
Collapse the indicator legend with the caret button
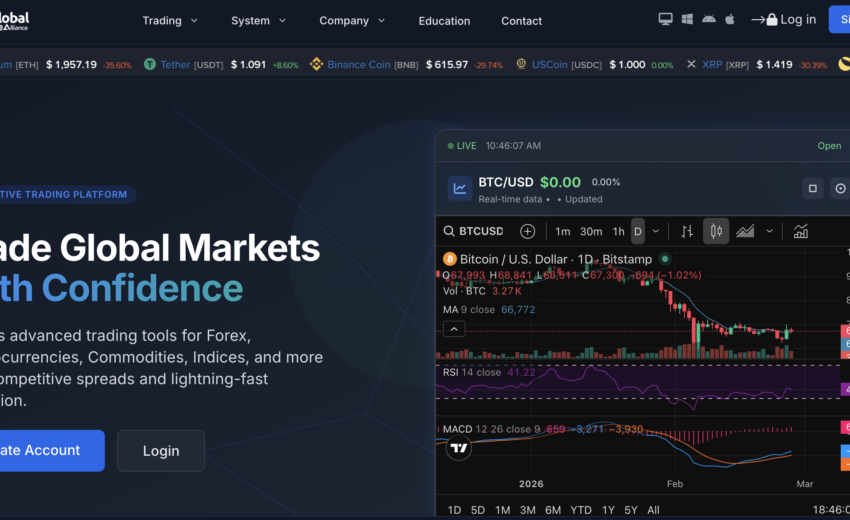(x=454, y=329)
